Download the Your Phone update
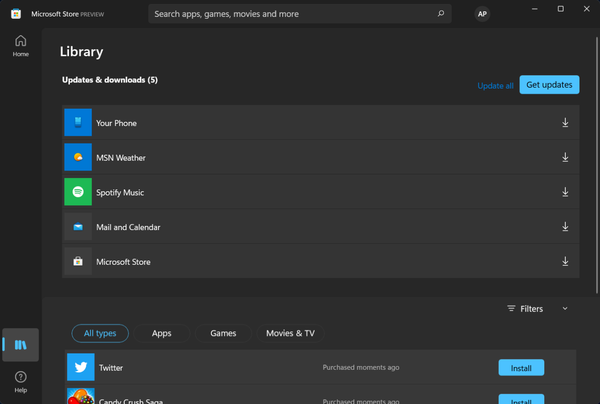This screenshot has width=600, height=404. click(565, 123)
